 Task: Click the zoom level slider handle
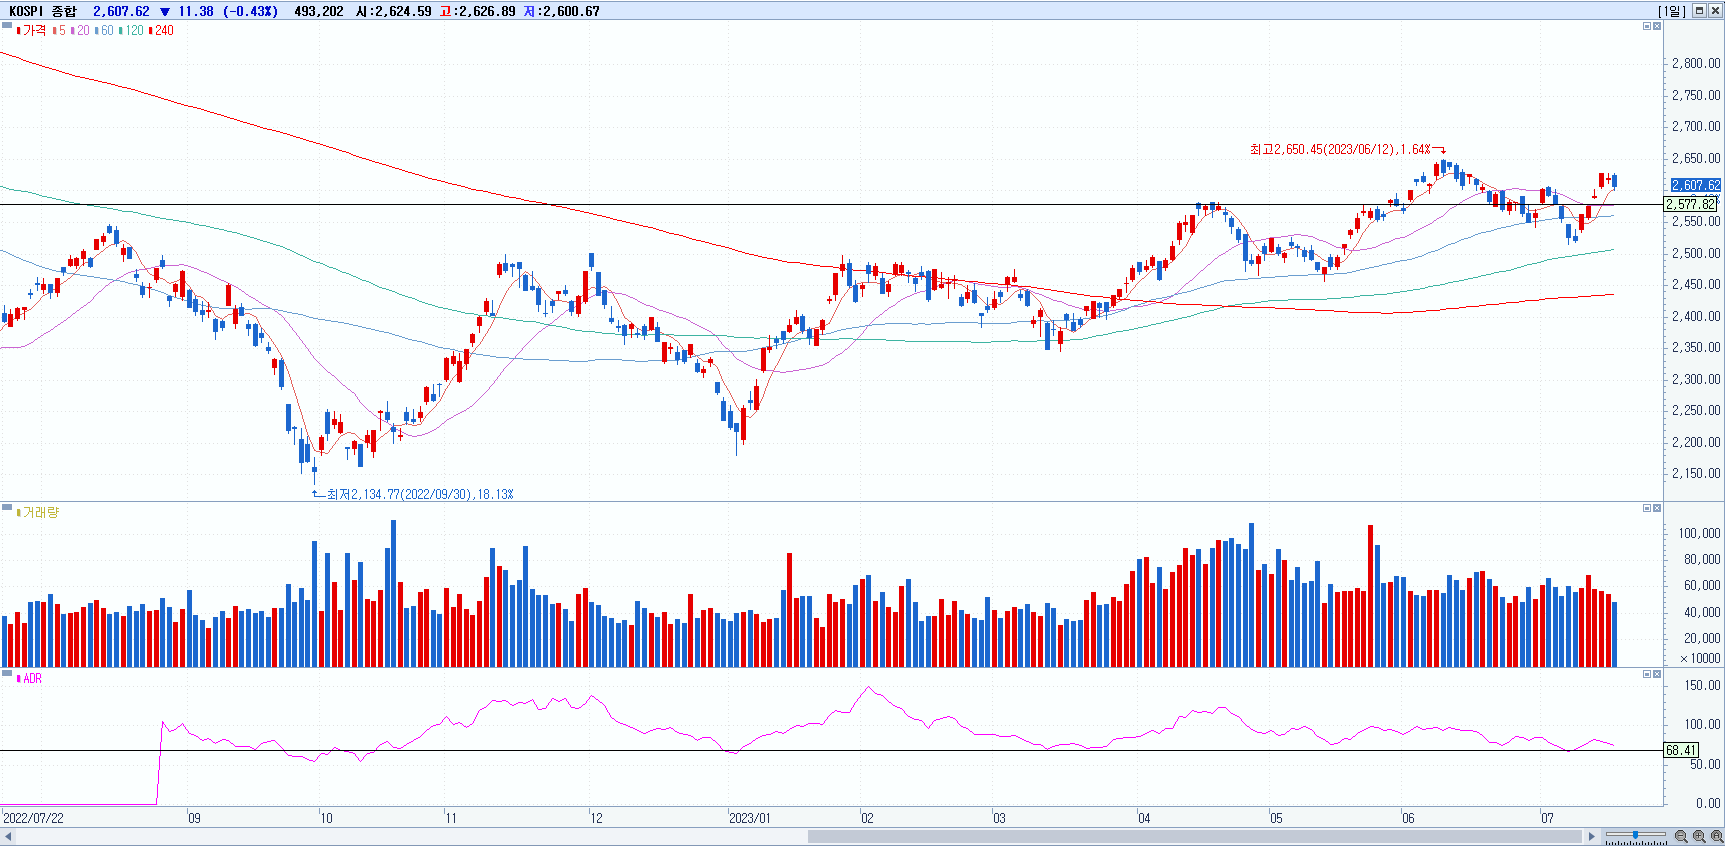1635,834
